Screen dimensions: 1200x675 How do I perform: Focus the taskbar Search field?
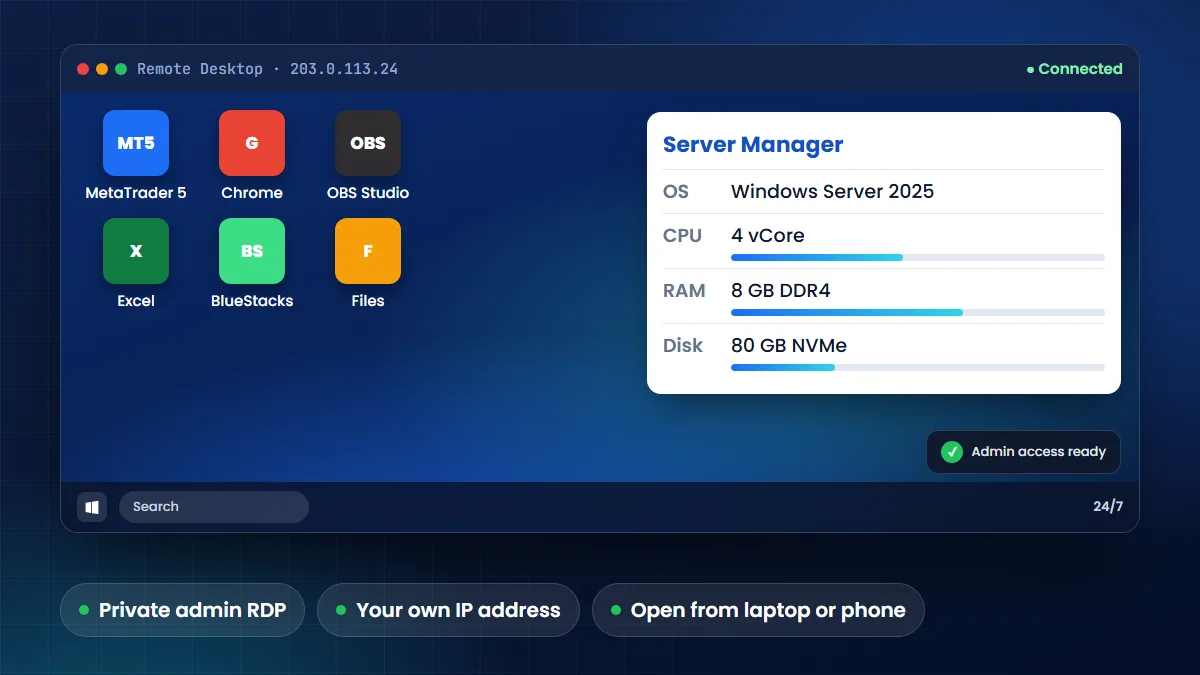(x=214, y=507)
